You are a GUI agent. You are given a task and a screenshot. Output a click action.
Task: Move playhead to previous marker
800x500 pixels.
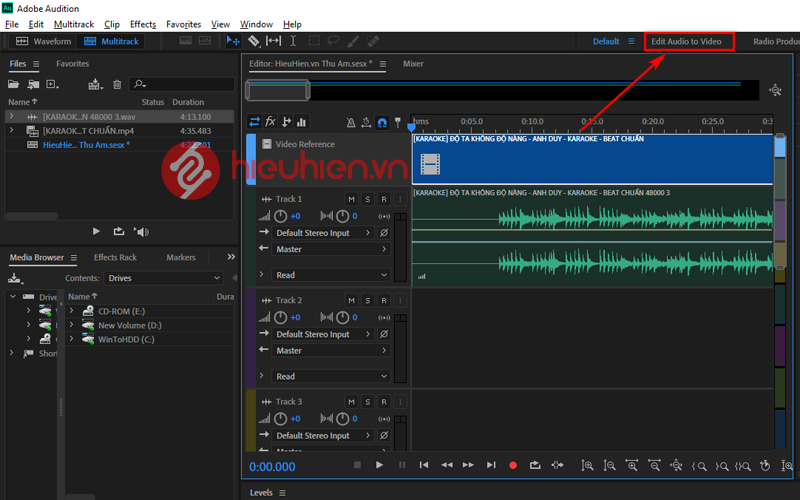[x=423, y=465]
